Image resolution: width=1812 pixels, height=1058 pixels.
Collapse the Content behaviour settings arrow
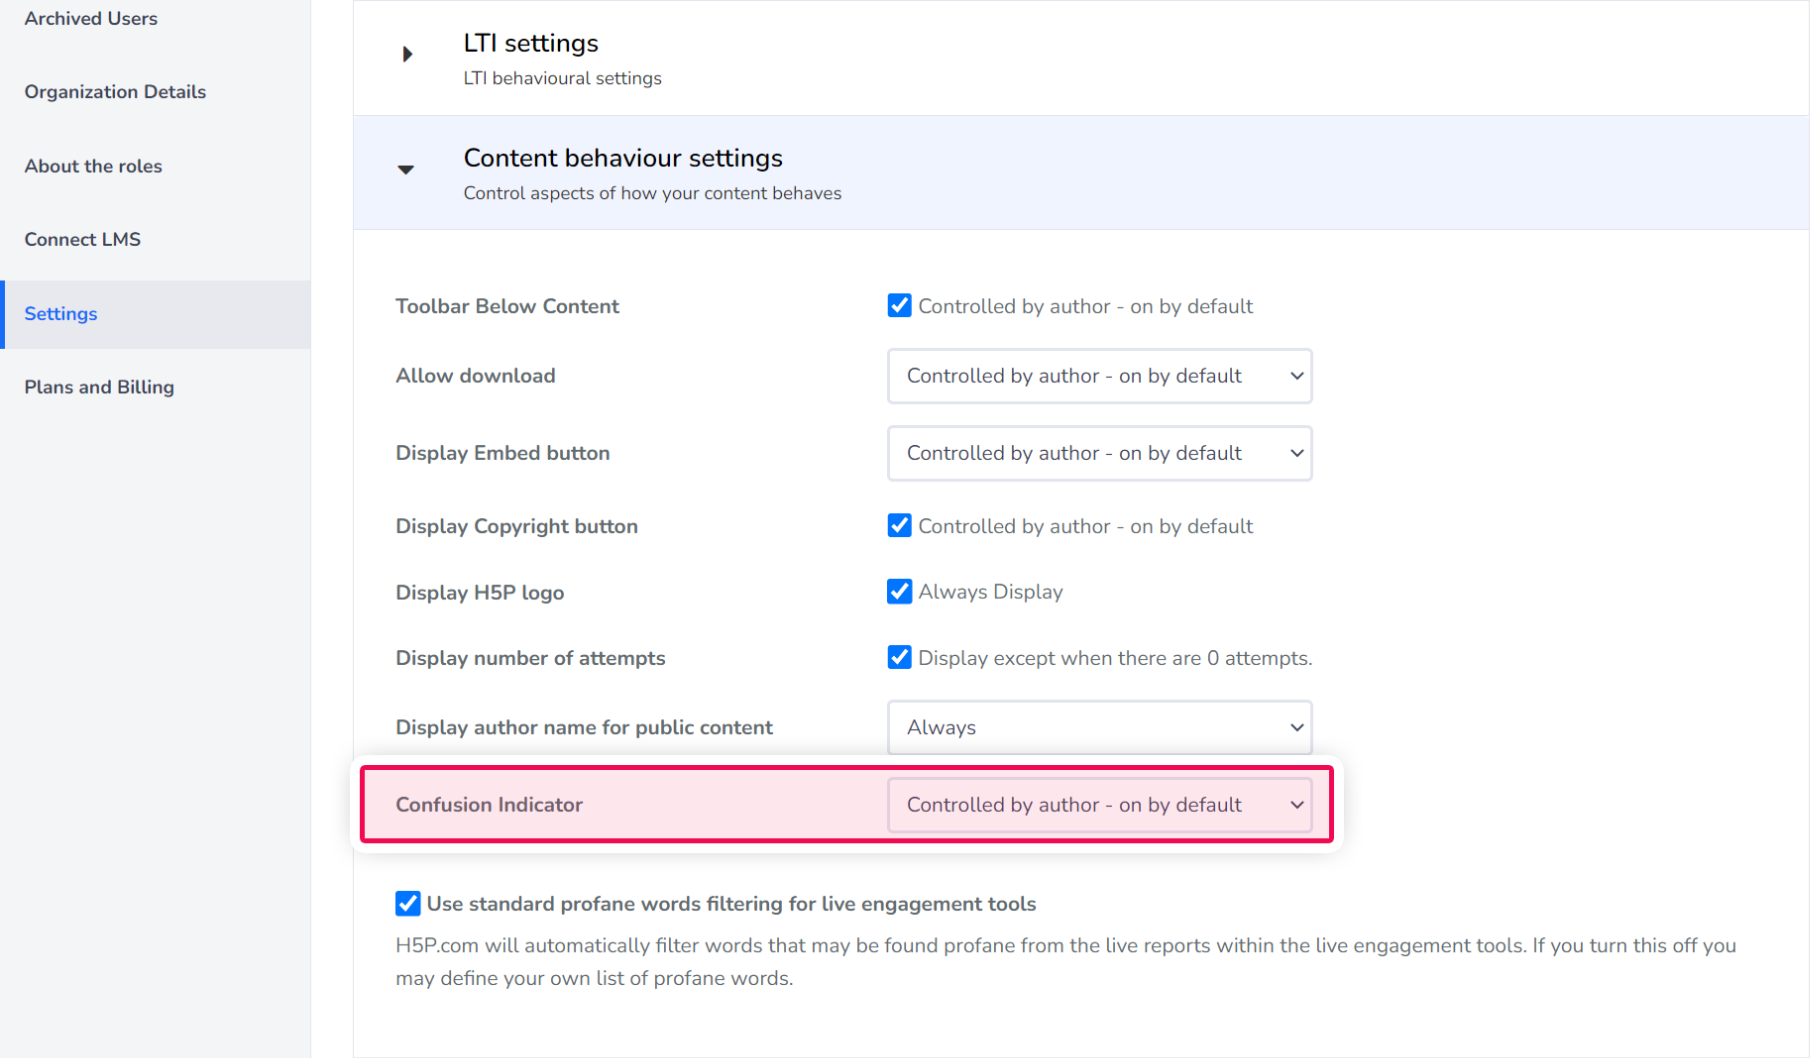[x=406, y=170]
